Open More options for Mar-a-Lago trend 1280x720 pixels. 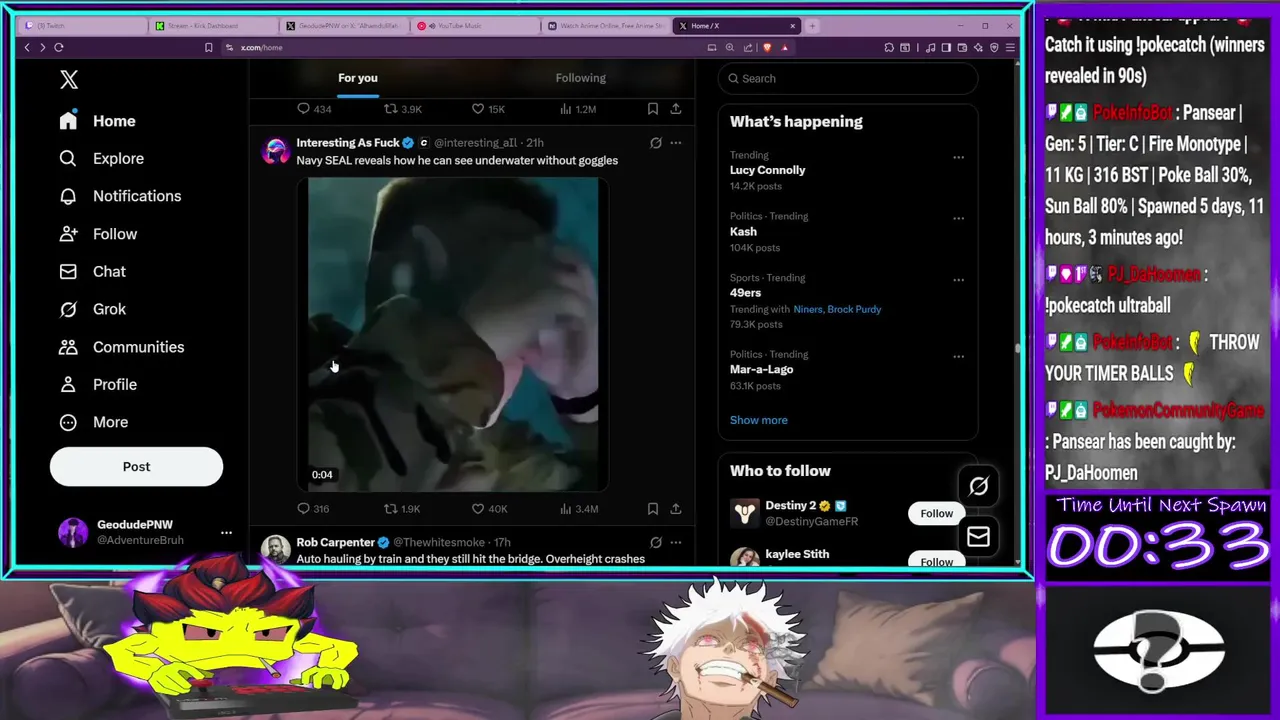click(x=958, y=356)
